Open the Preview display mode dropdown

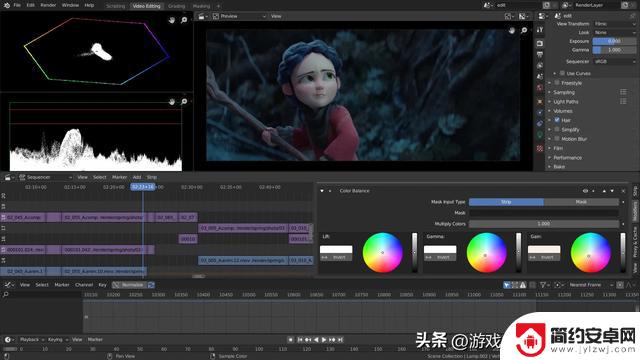(x=239, y=16)
